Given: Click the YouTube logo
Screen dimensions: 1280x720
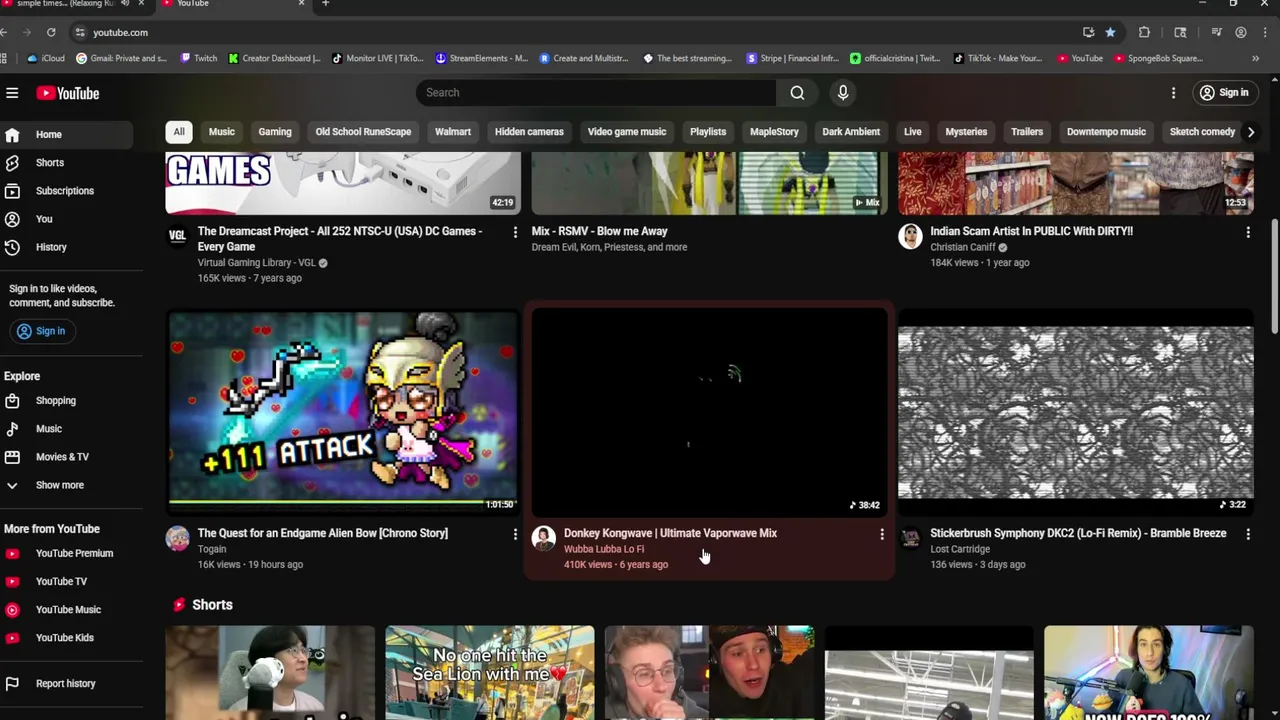Looking at the screenshot, I should click(68, 93).
